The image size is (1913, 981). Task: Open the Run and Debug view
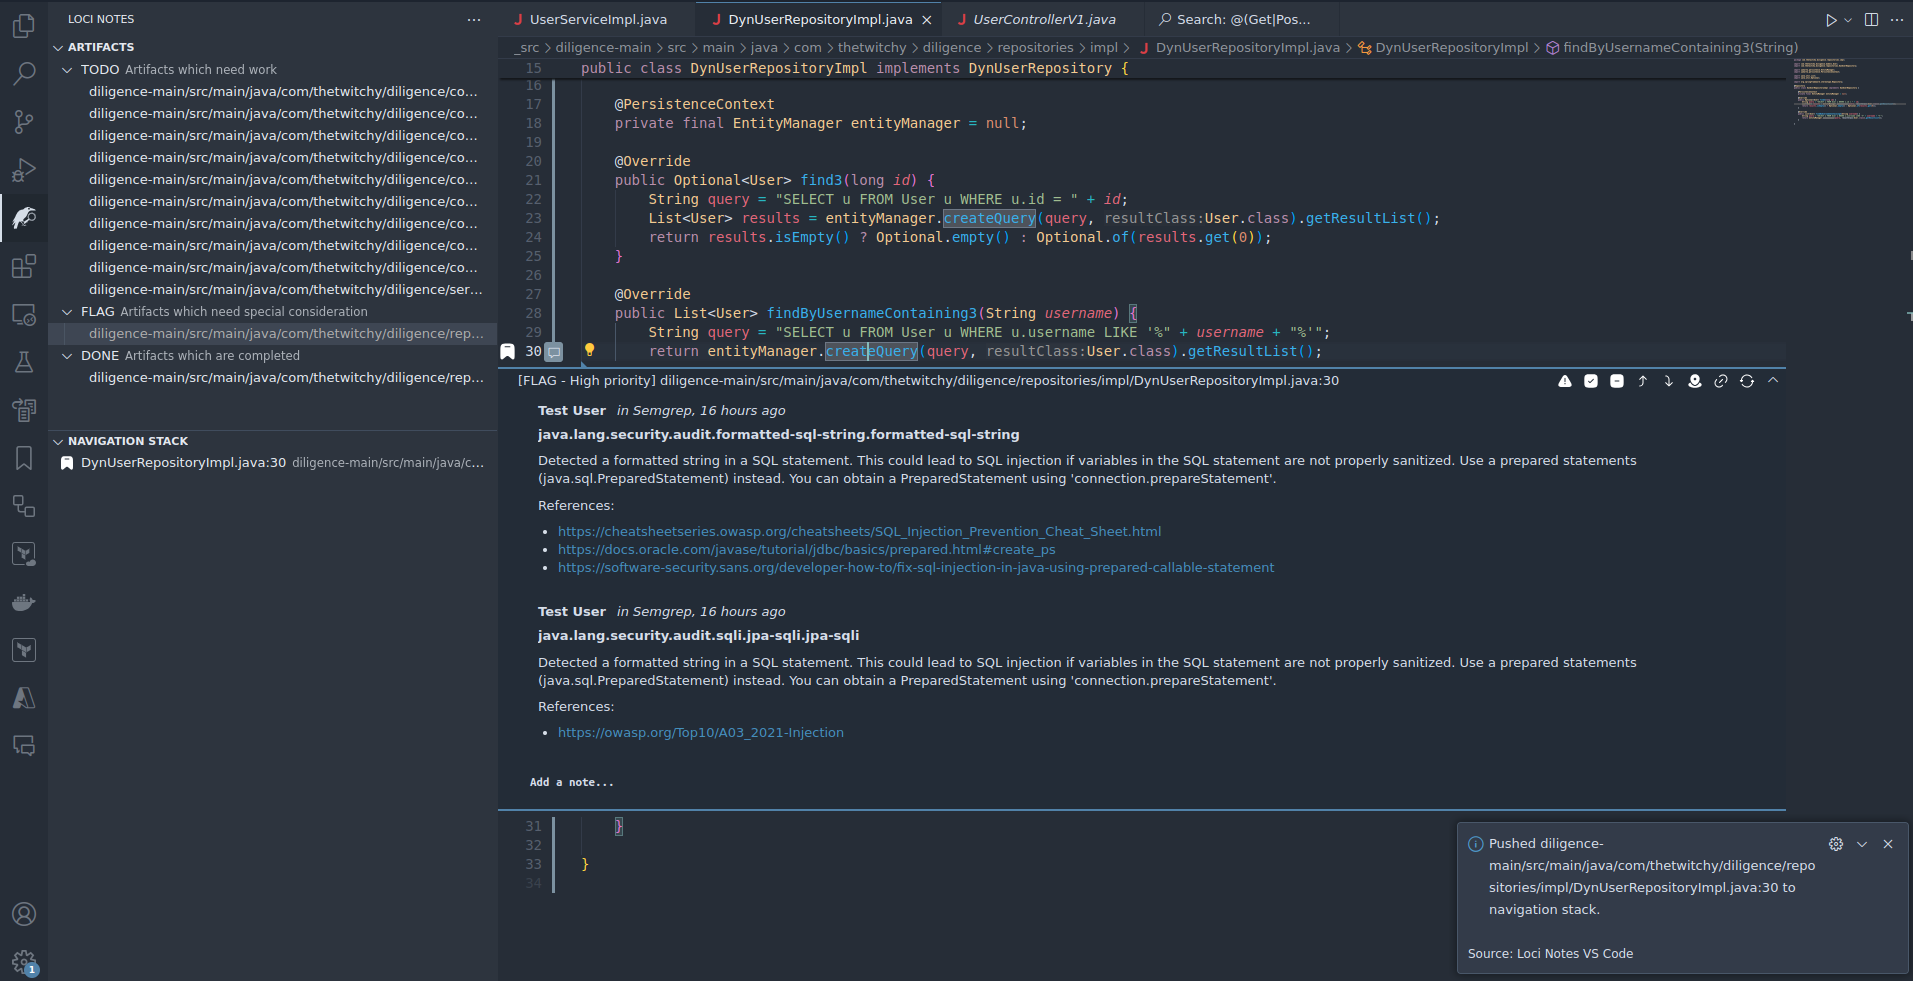coord(24,170)
